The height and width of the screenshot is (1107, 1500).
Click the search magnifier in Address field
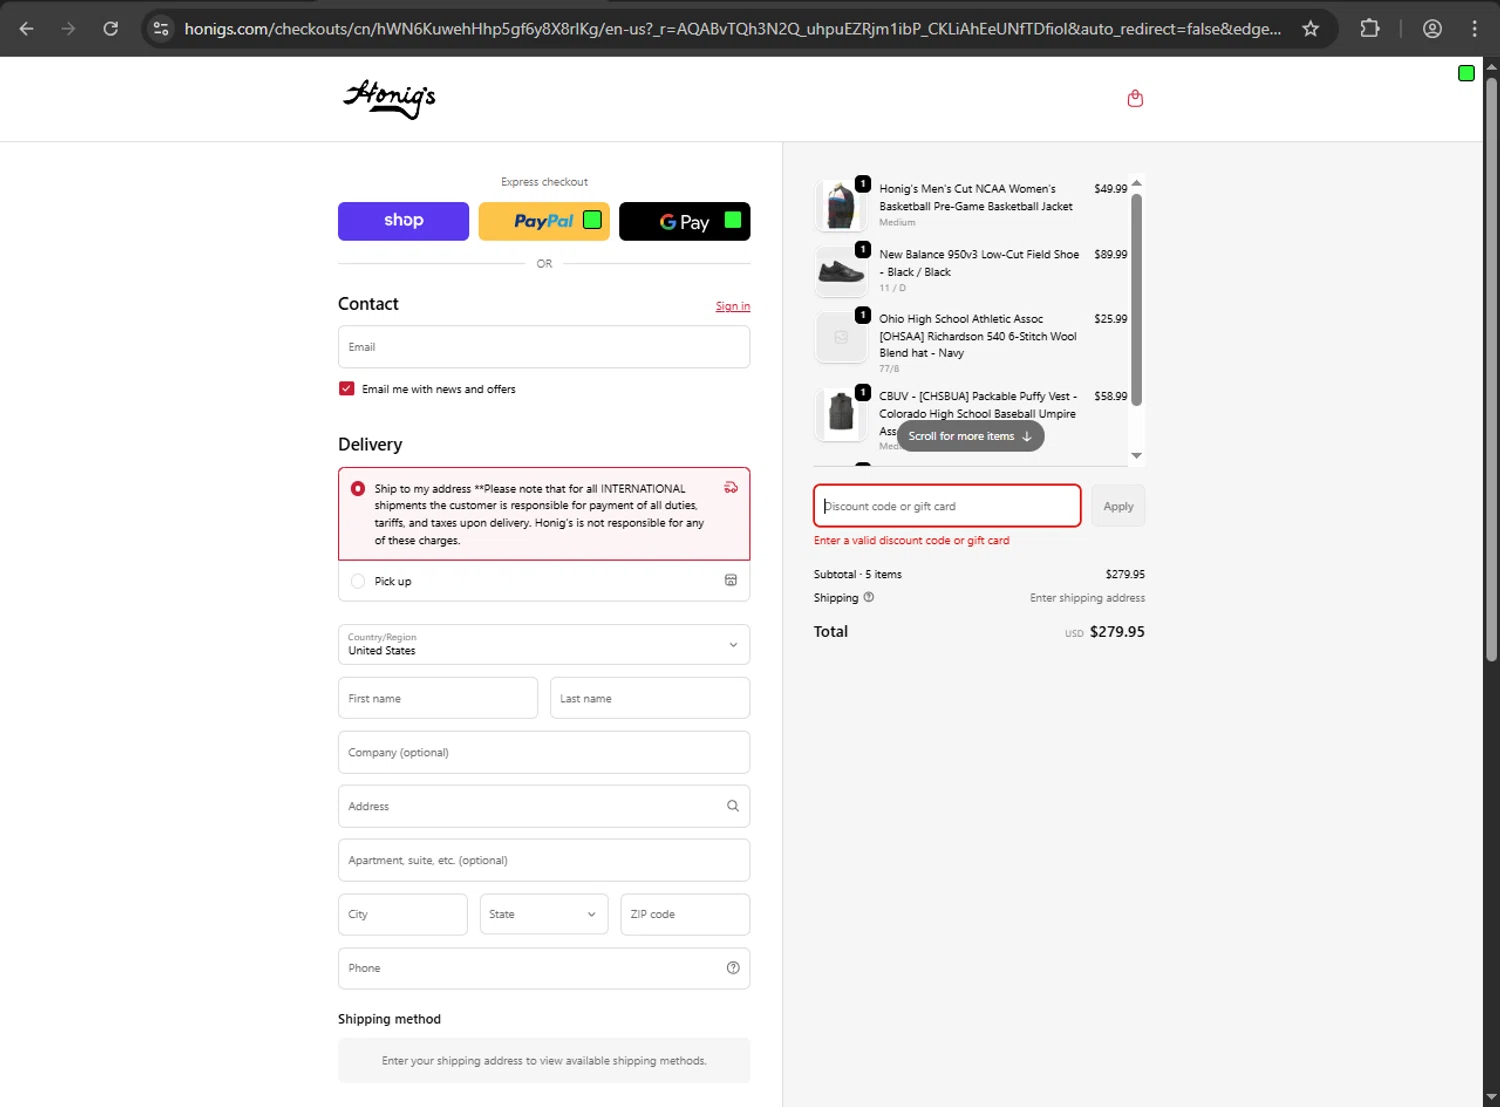[733, 806]
